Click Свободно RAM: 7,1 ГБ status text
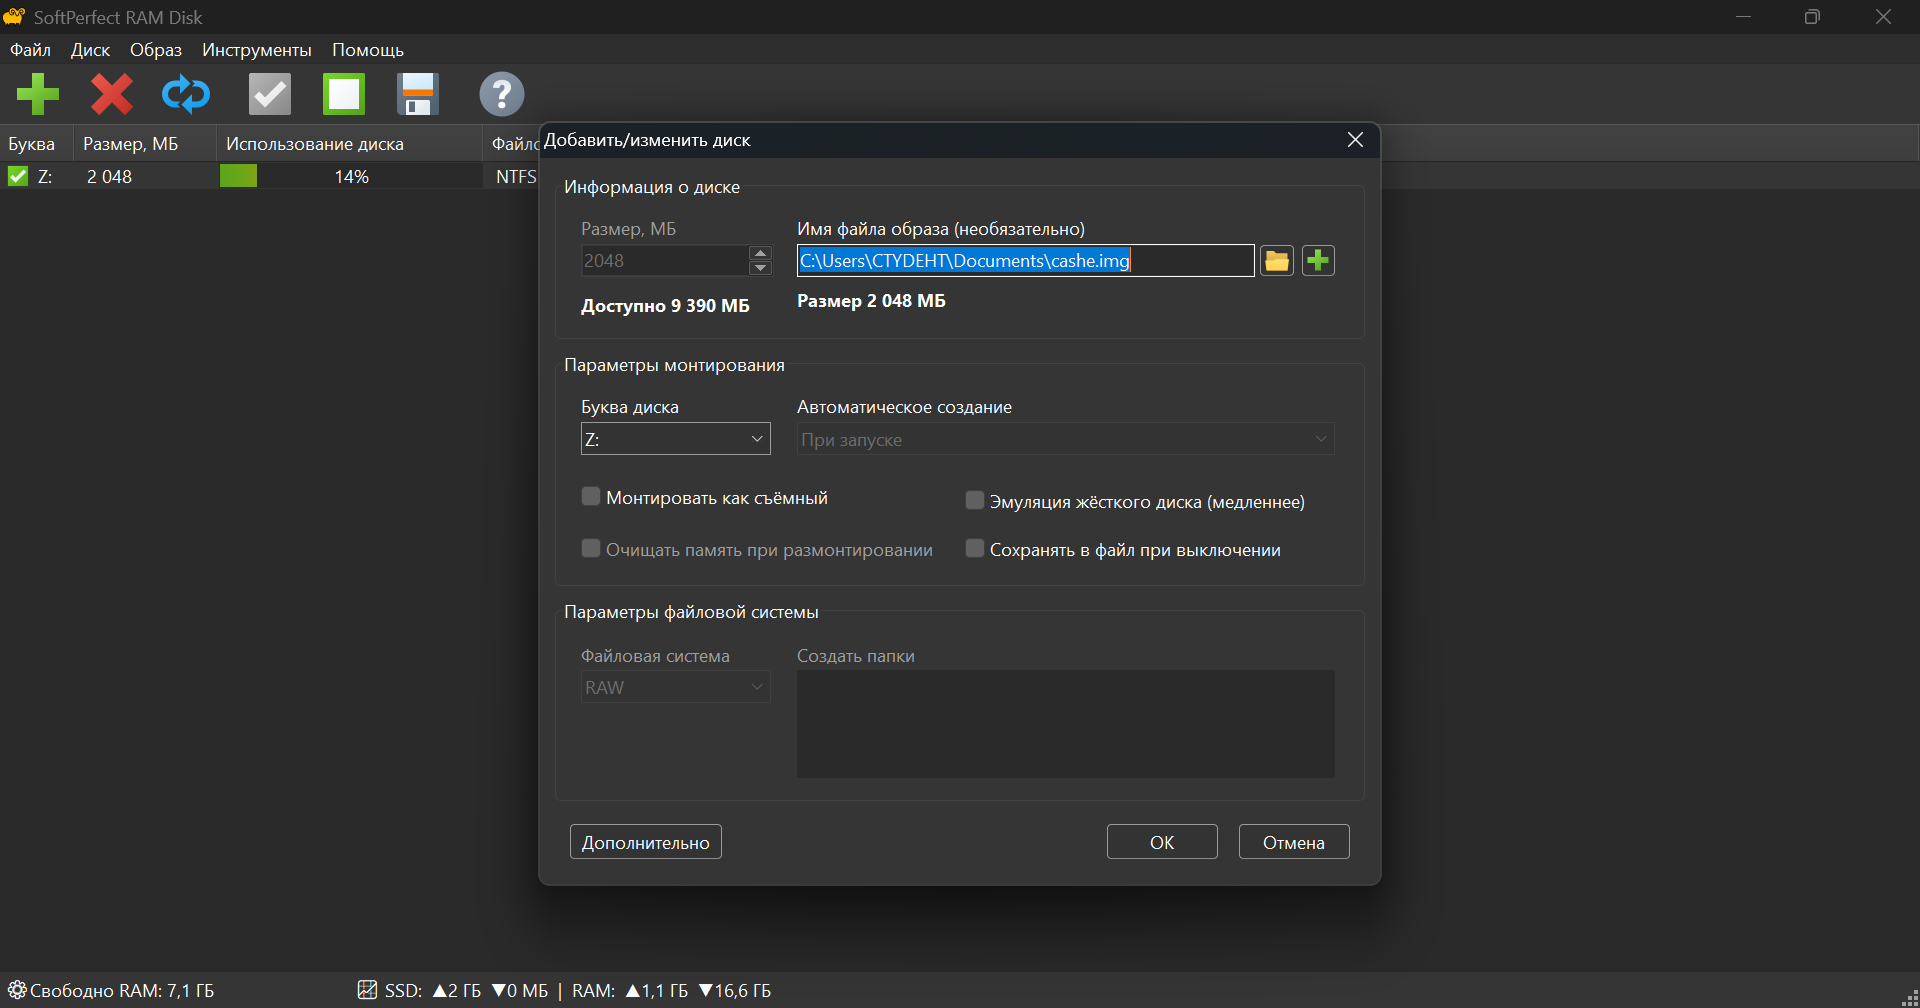Screen dimensions: 1920x1008 point(122,991)
